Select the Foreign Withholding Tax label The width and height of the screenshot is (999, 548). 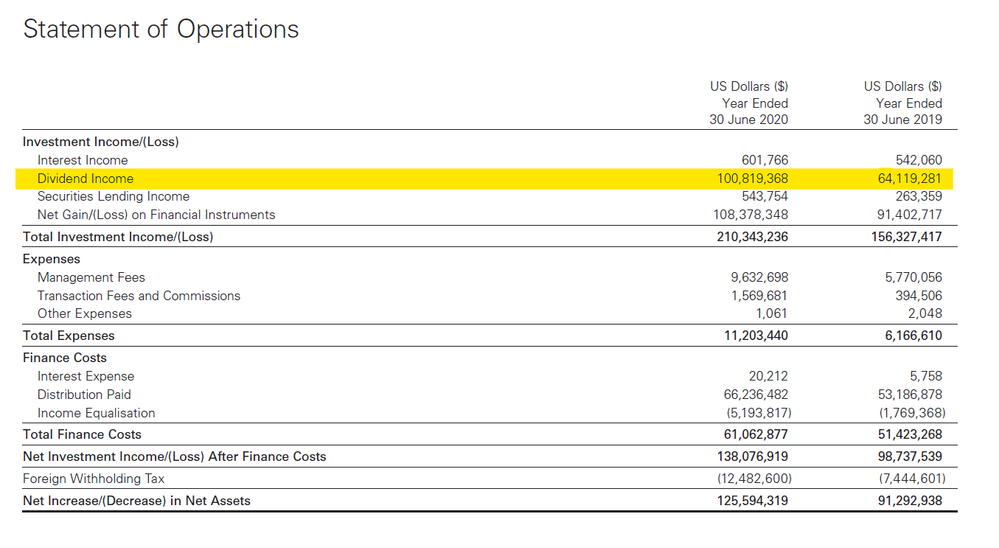click(94, 478)
